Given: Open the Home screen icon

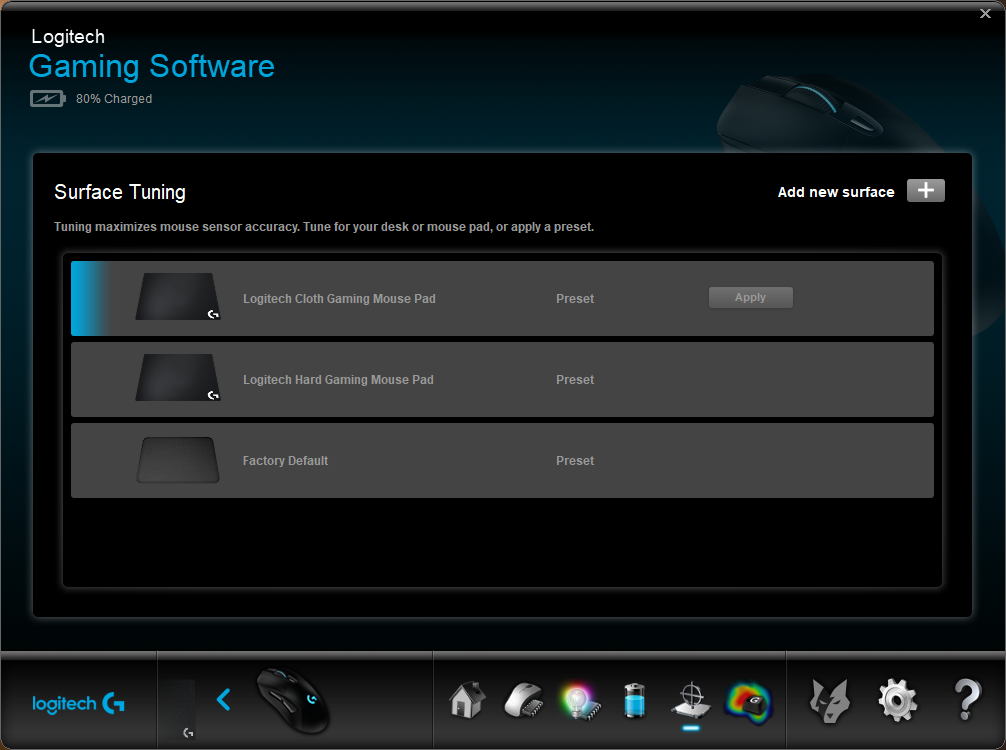Looking at the screenshot, I should click(x=467, y=700).
